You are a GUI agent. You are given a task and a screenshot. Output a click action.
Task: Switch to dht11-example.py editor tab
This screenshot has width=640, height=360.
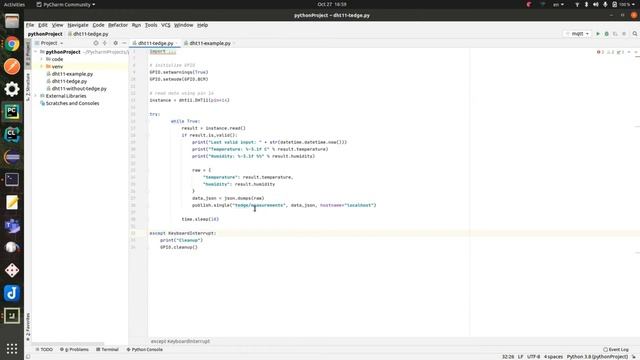coord(210,43)
